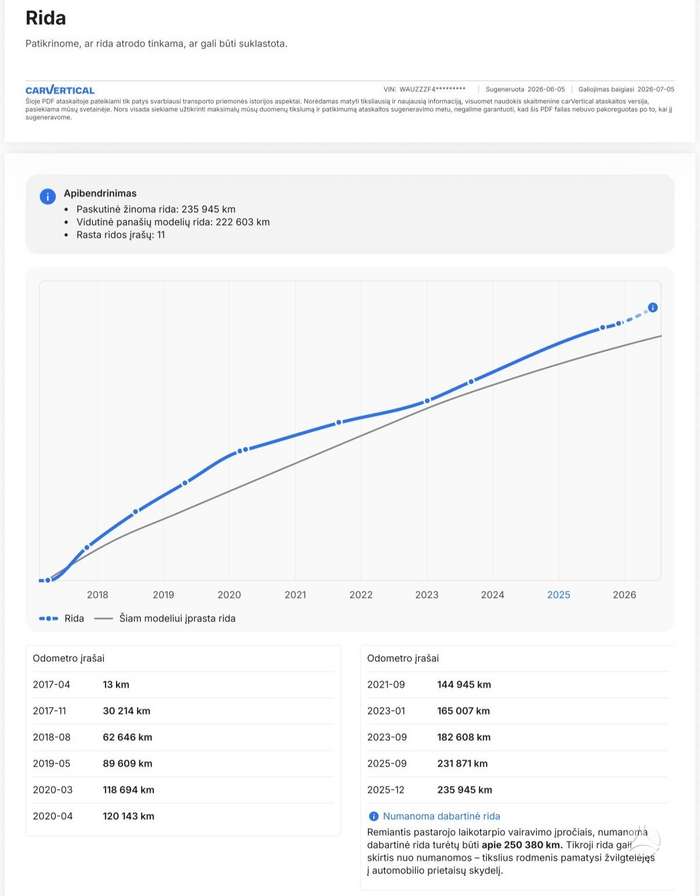700x896 pixels.
Task: Click the 2026 axis label under the chart
Action: [x=624, y=595]
